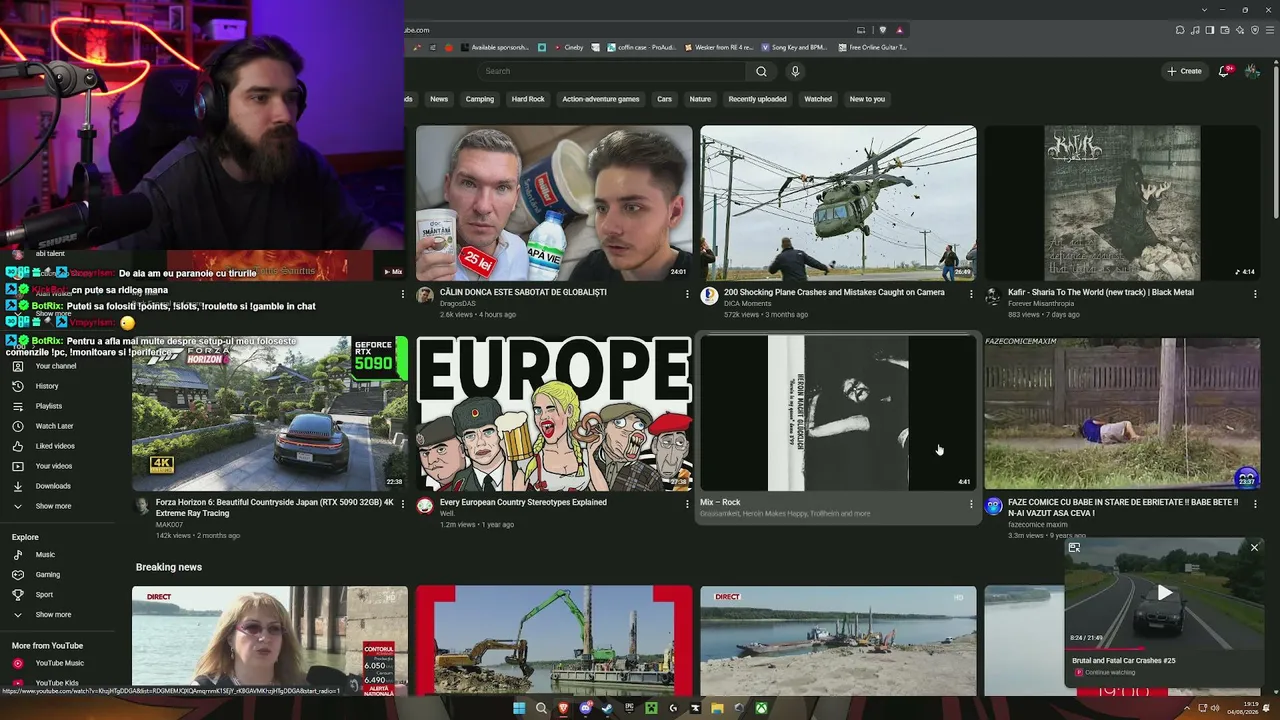Open the Forever Misanthropia channel link
The width and height of the screenshot is (1280, 720).
pyautogui.click(x=1041, y=303)
